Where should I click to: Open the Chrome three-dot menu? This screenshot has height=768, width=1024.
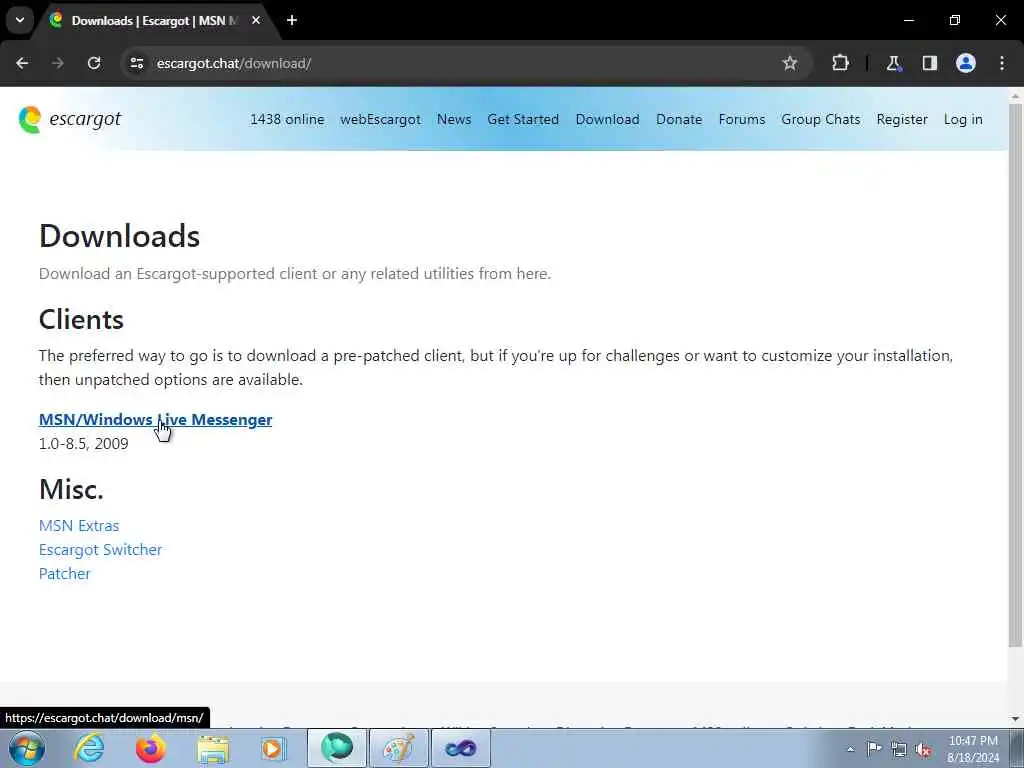[x=1002, y=63]
